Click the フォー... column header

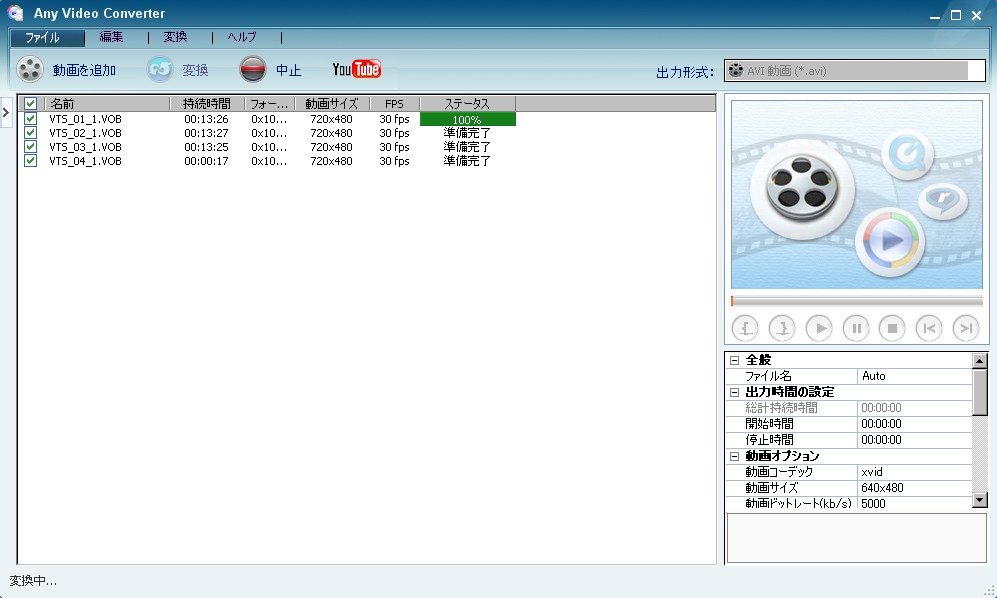pos(270,104)
